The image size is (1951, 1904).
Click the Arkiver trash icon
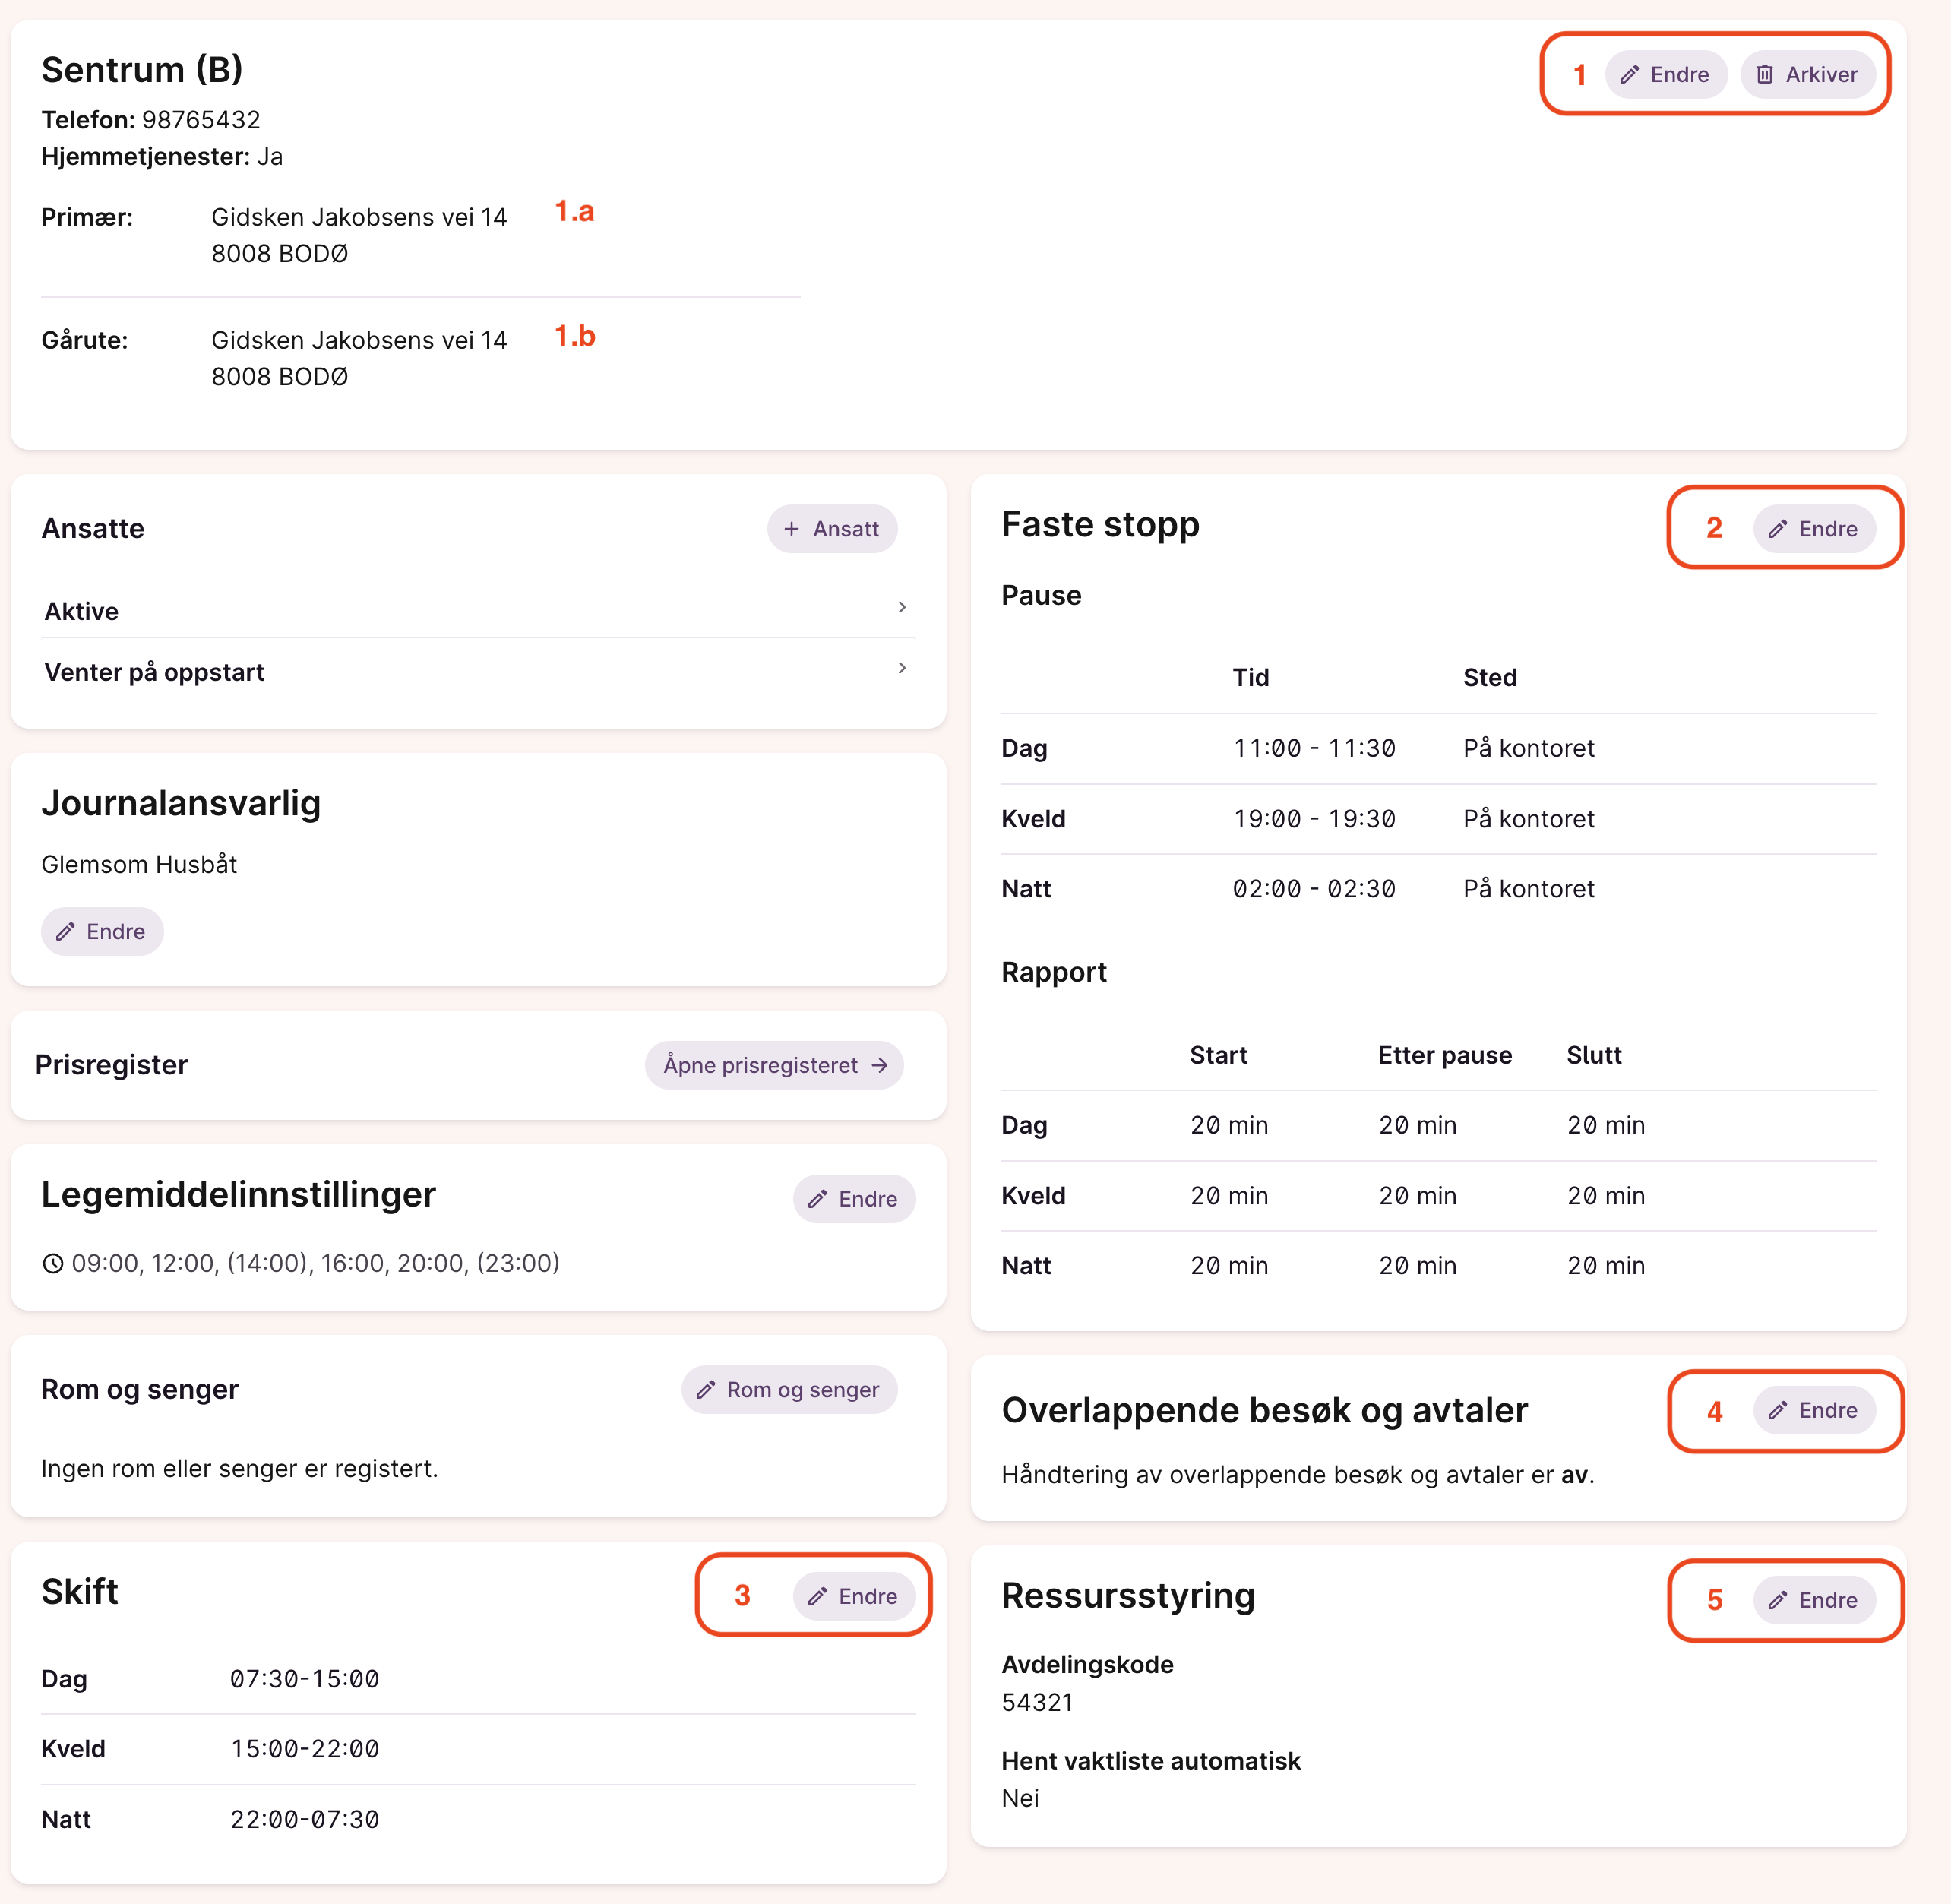click(x=1765, y=75)
